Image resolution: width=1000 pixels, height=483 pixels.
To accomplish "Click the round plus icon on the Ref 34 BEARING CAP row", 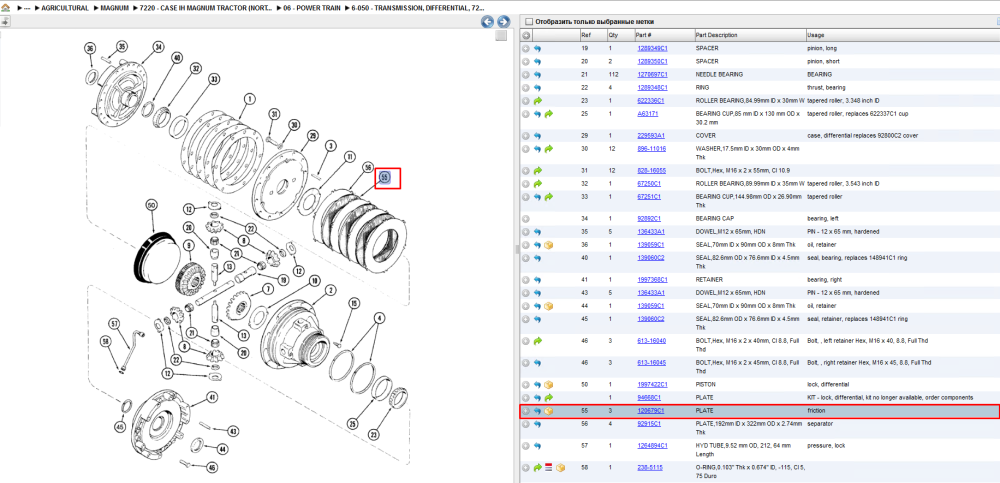I will pyautogui.click(x=526, y=218).
